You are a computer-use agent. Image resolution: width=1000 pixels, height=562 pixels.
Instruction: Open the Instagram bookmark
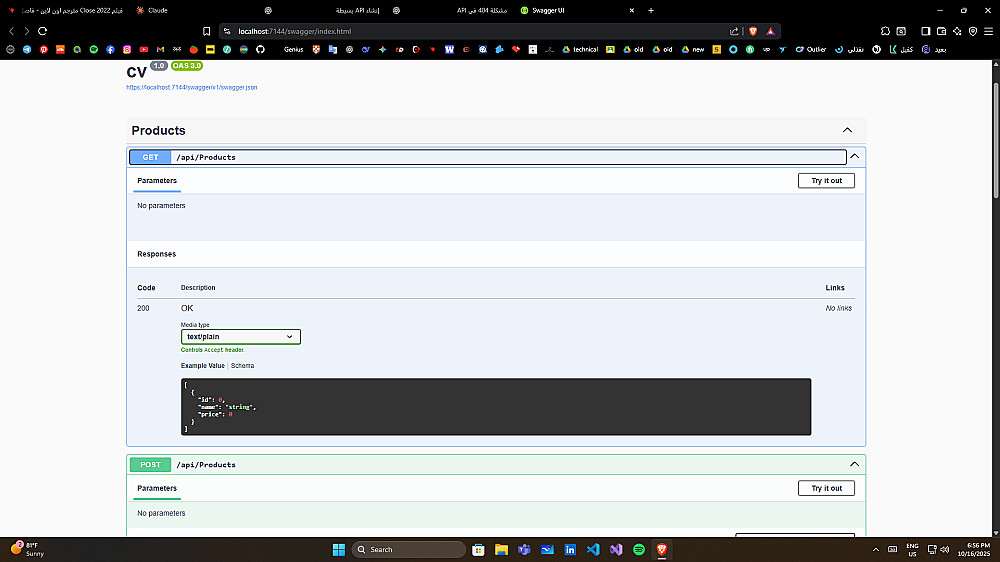coord(127,49)
